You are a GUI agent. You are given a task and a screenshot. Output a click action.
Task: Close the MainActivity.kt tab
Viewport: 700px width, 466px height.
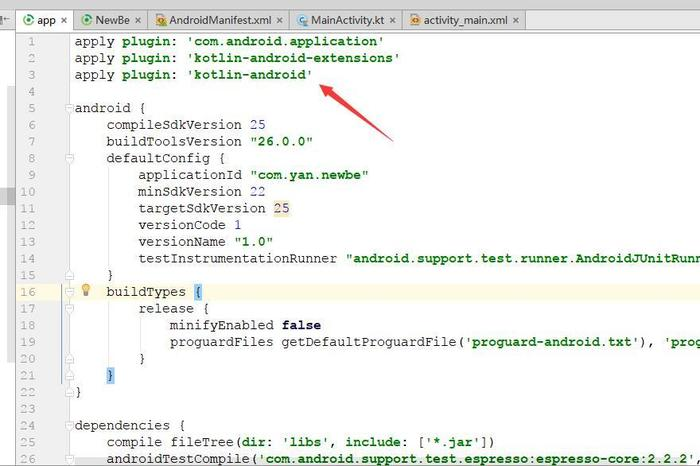point(392,21)
